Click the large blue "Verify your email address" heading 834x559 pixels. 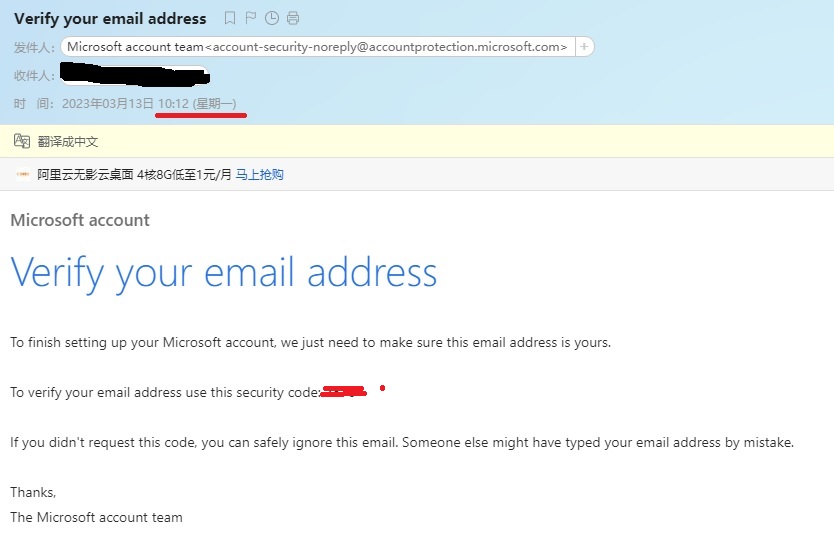pyautogui.click(x=224, y=272)
